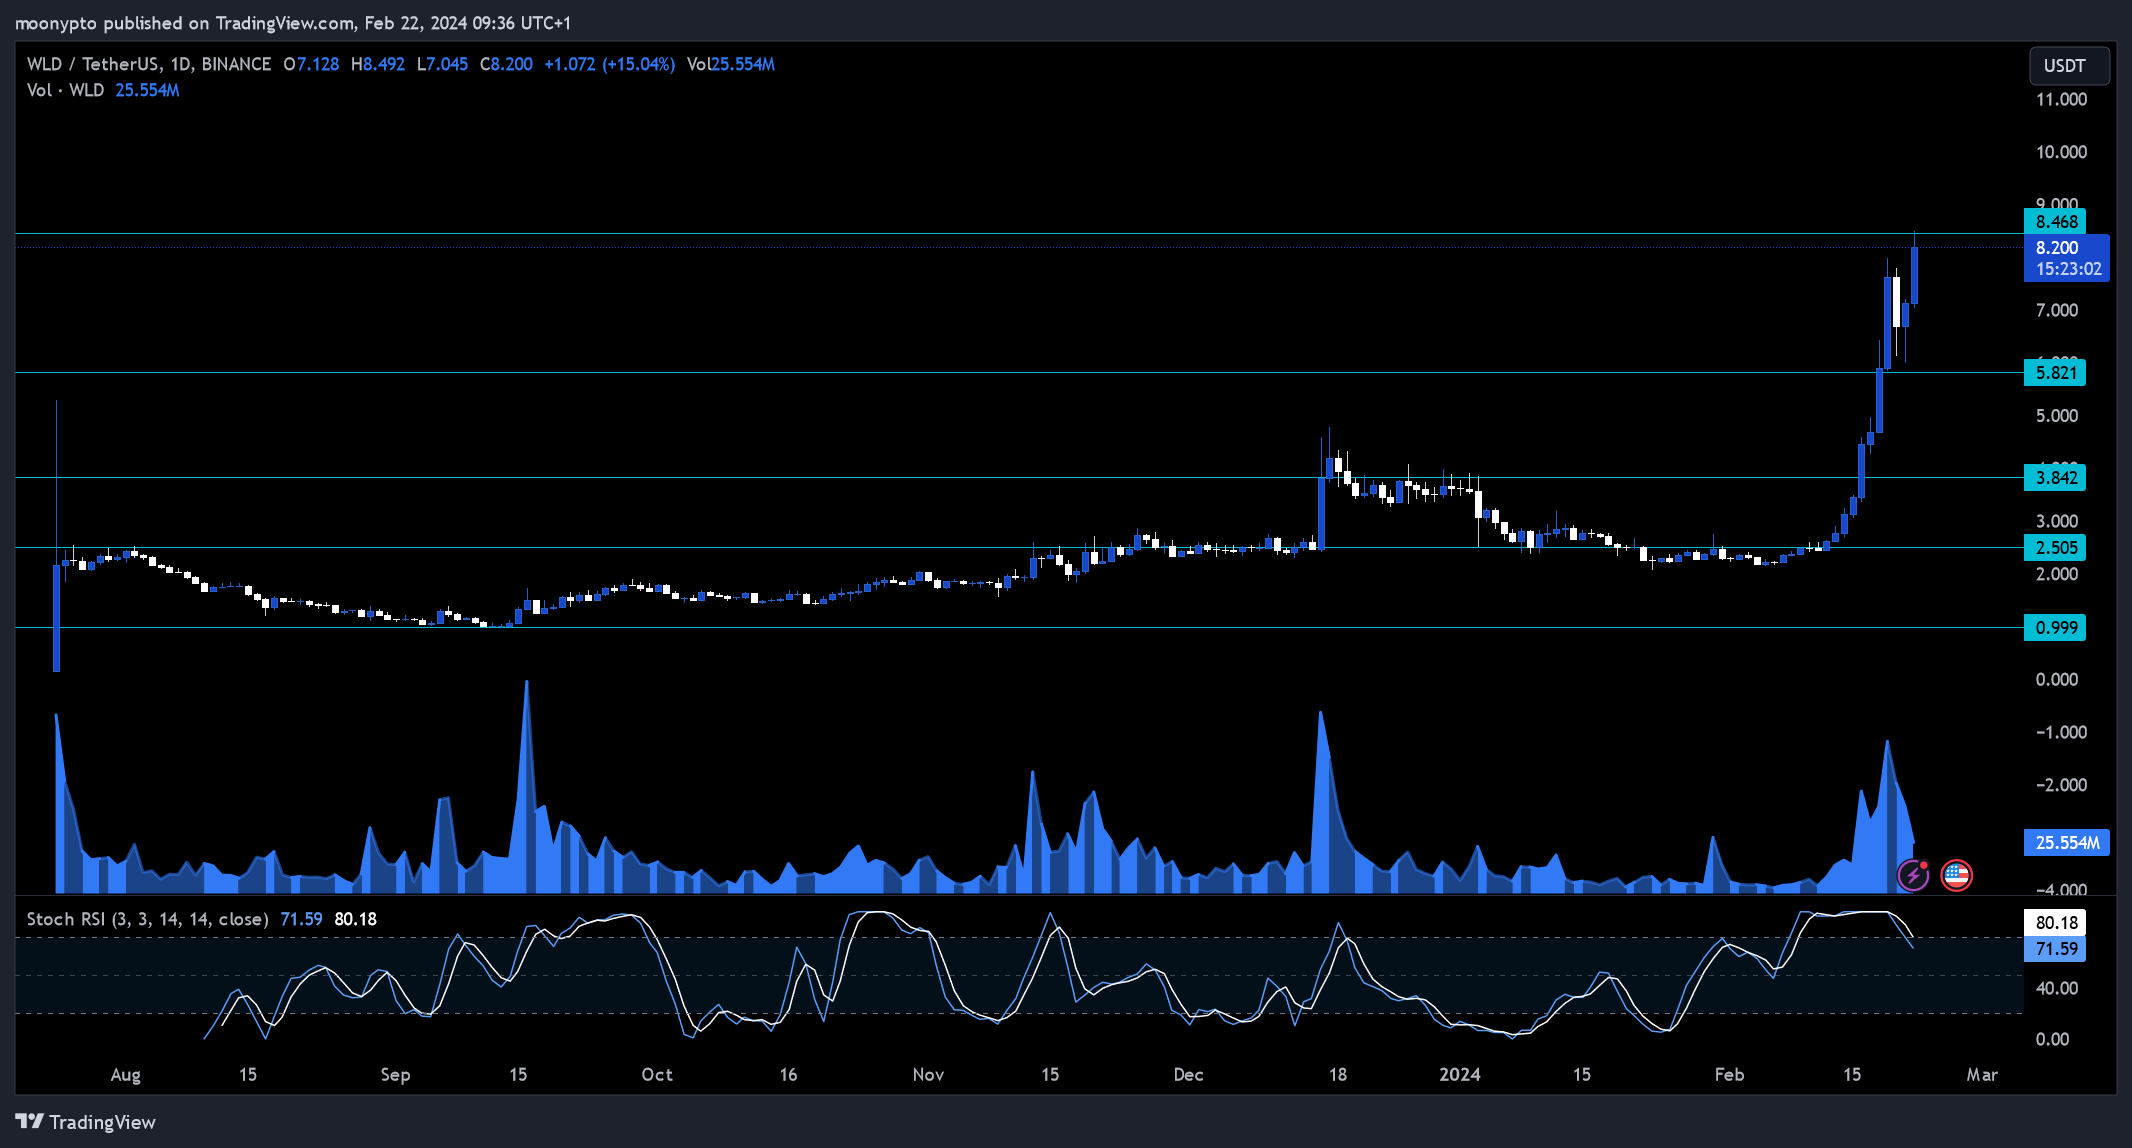This screenshot has height=1148, width=2132.
Task: Click the Mar label on time axis
Action: click(1981, 1074)
